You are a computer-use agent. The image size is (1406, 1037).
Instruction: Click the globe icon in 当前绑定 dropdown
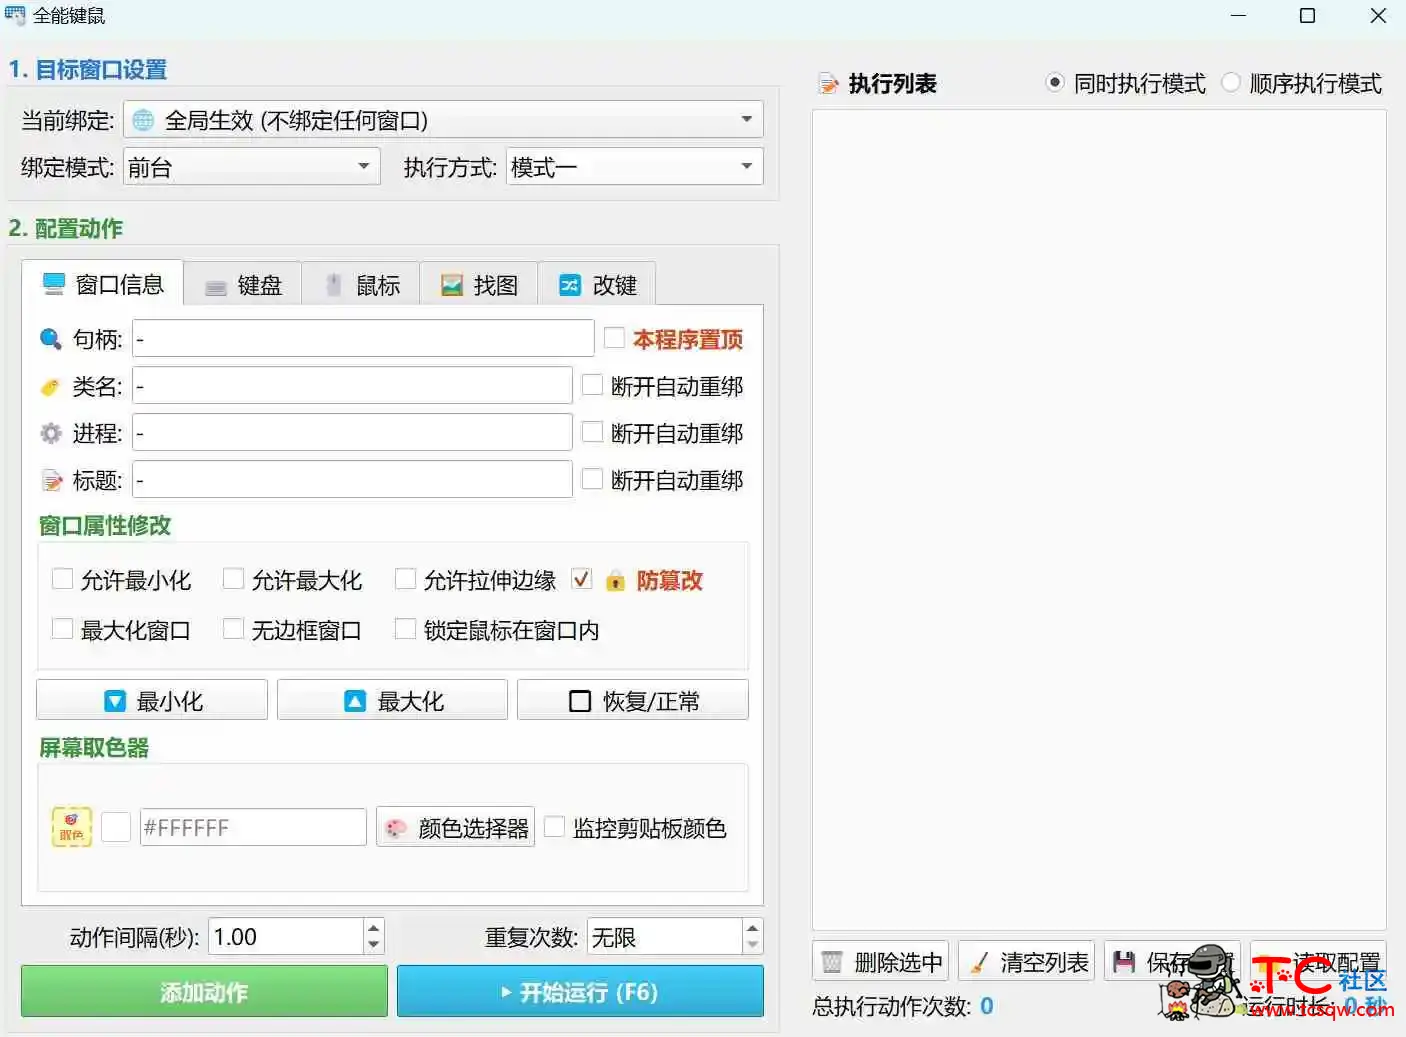click(x=144, y=120)
